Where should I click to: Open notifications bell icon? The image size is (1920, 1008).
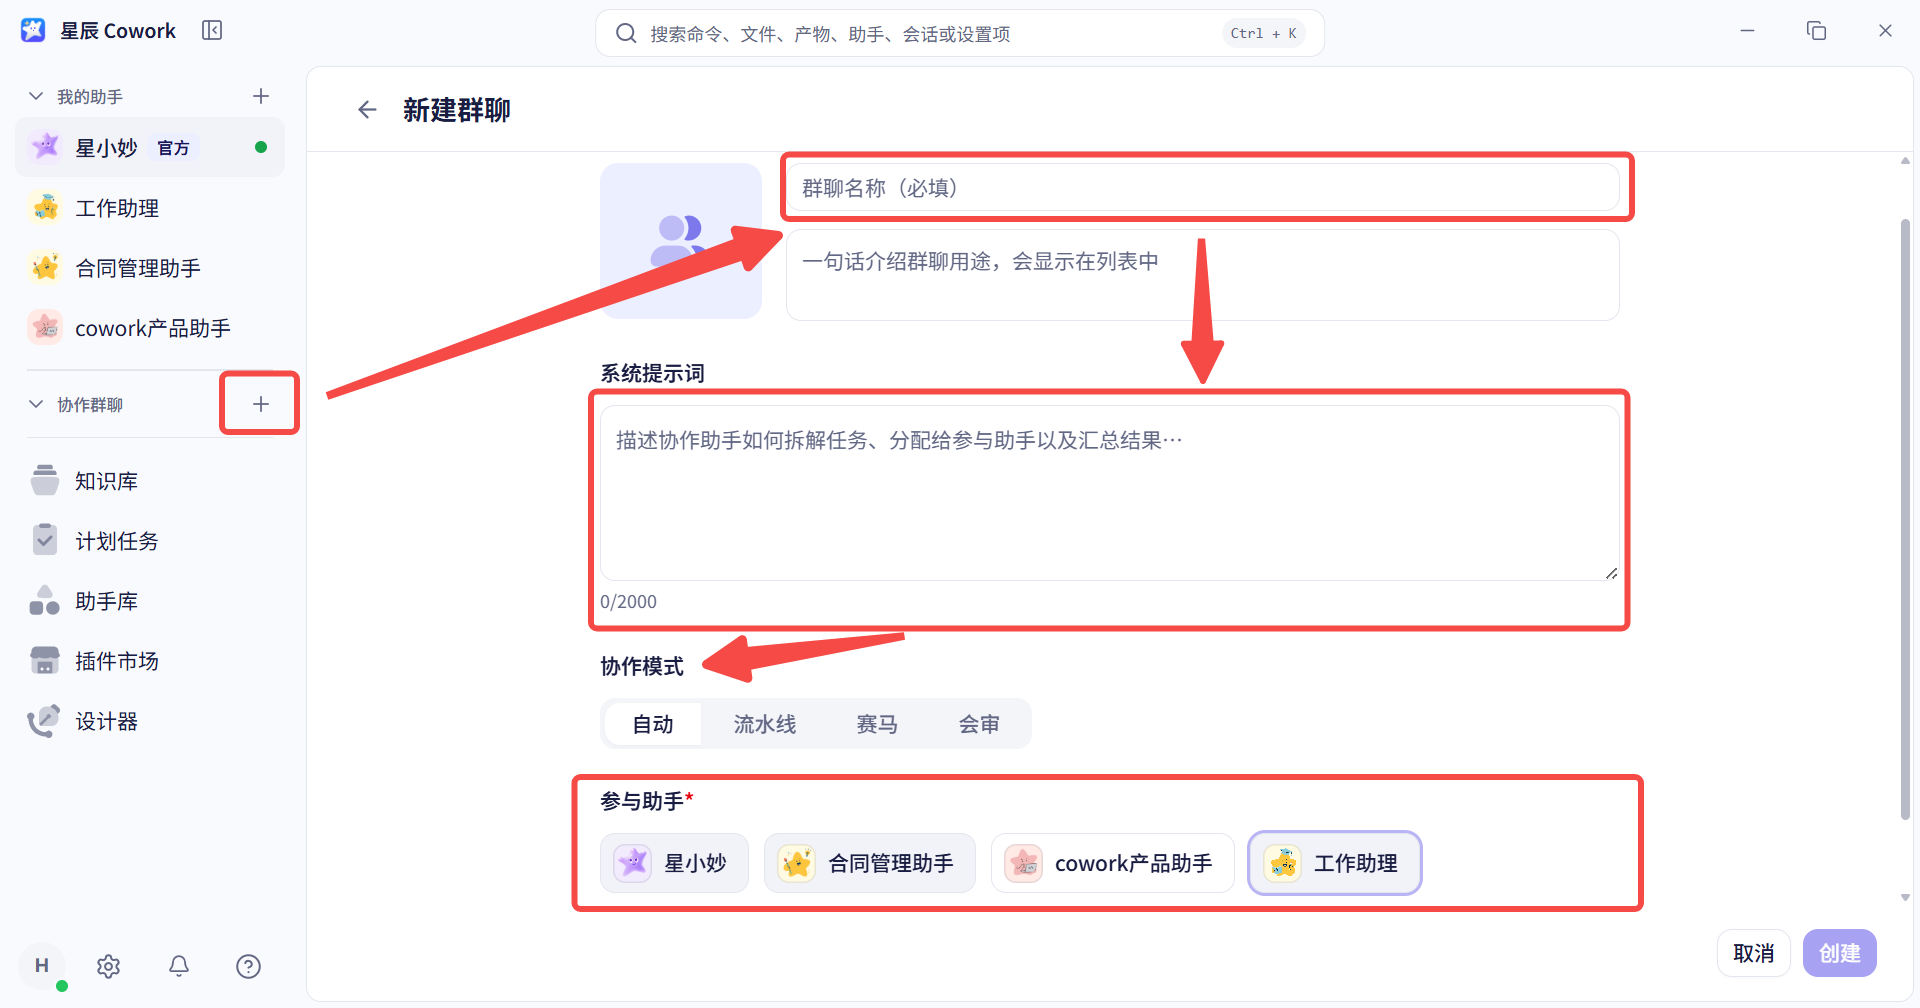pyautogui.click(x=179, y=966)
